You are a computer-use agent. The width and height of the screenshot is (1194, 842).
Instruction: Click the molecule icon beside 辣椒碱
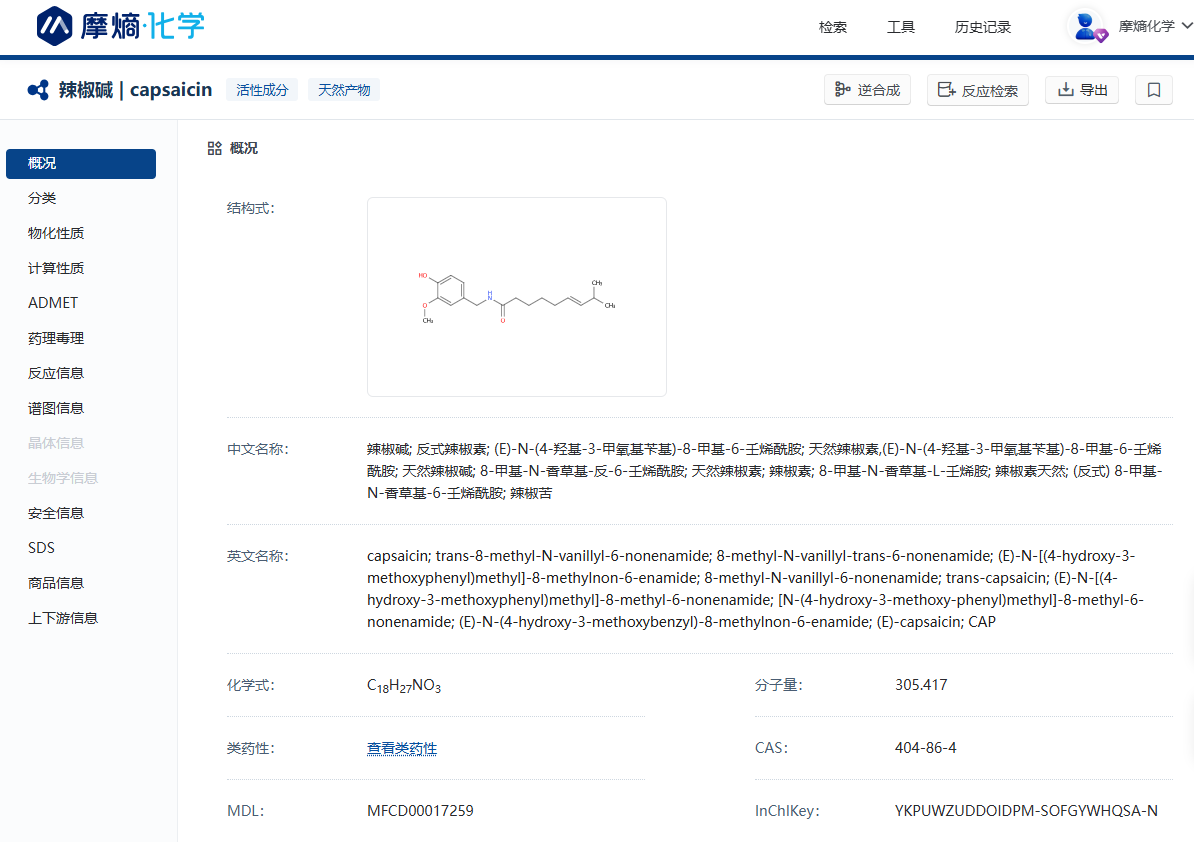[x=38, y=90]
